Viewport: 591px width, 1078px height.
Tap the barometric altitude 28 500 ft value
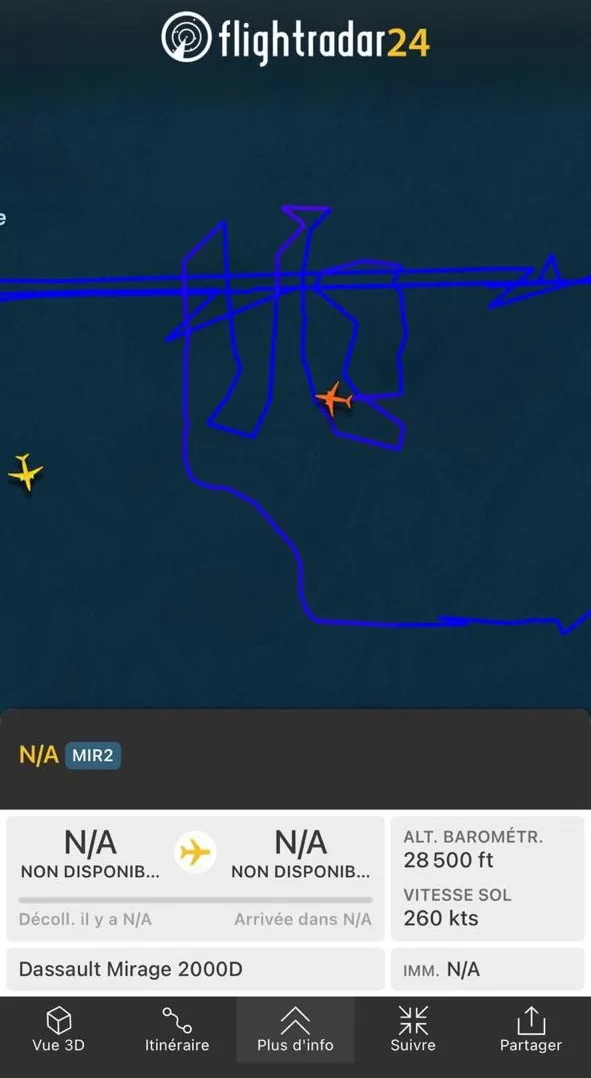point(448,860)
